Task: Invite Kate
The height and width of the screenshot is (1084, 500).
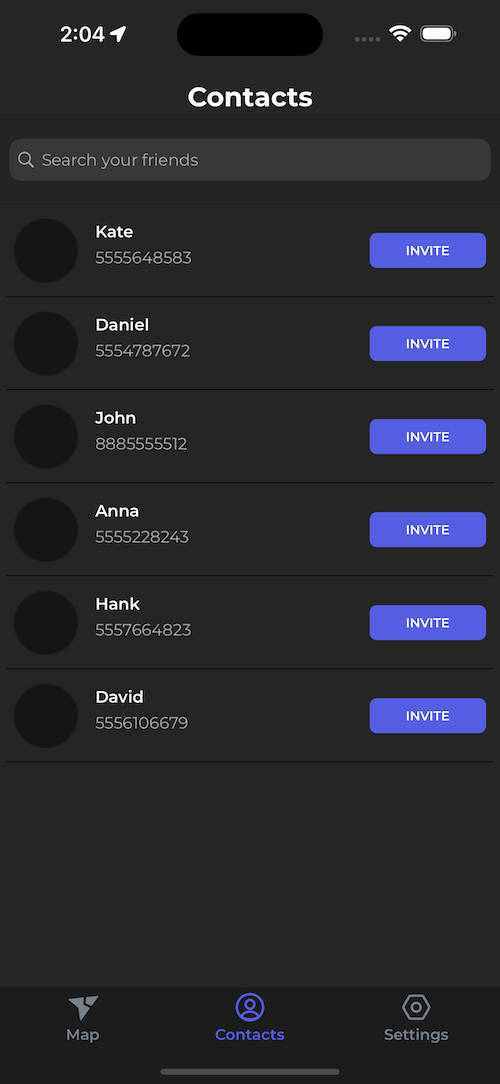Action: [427, 250]
